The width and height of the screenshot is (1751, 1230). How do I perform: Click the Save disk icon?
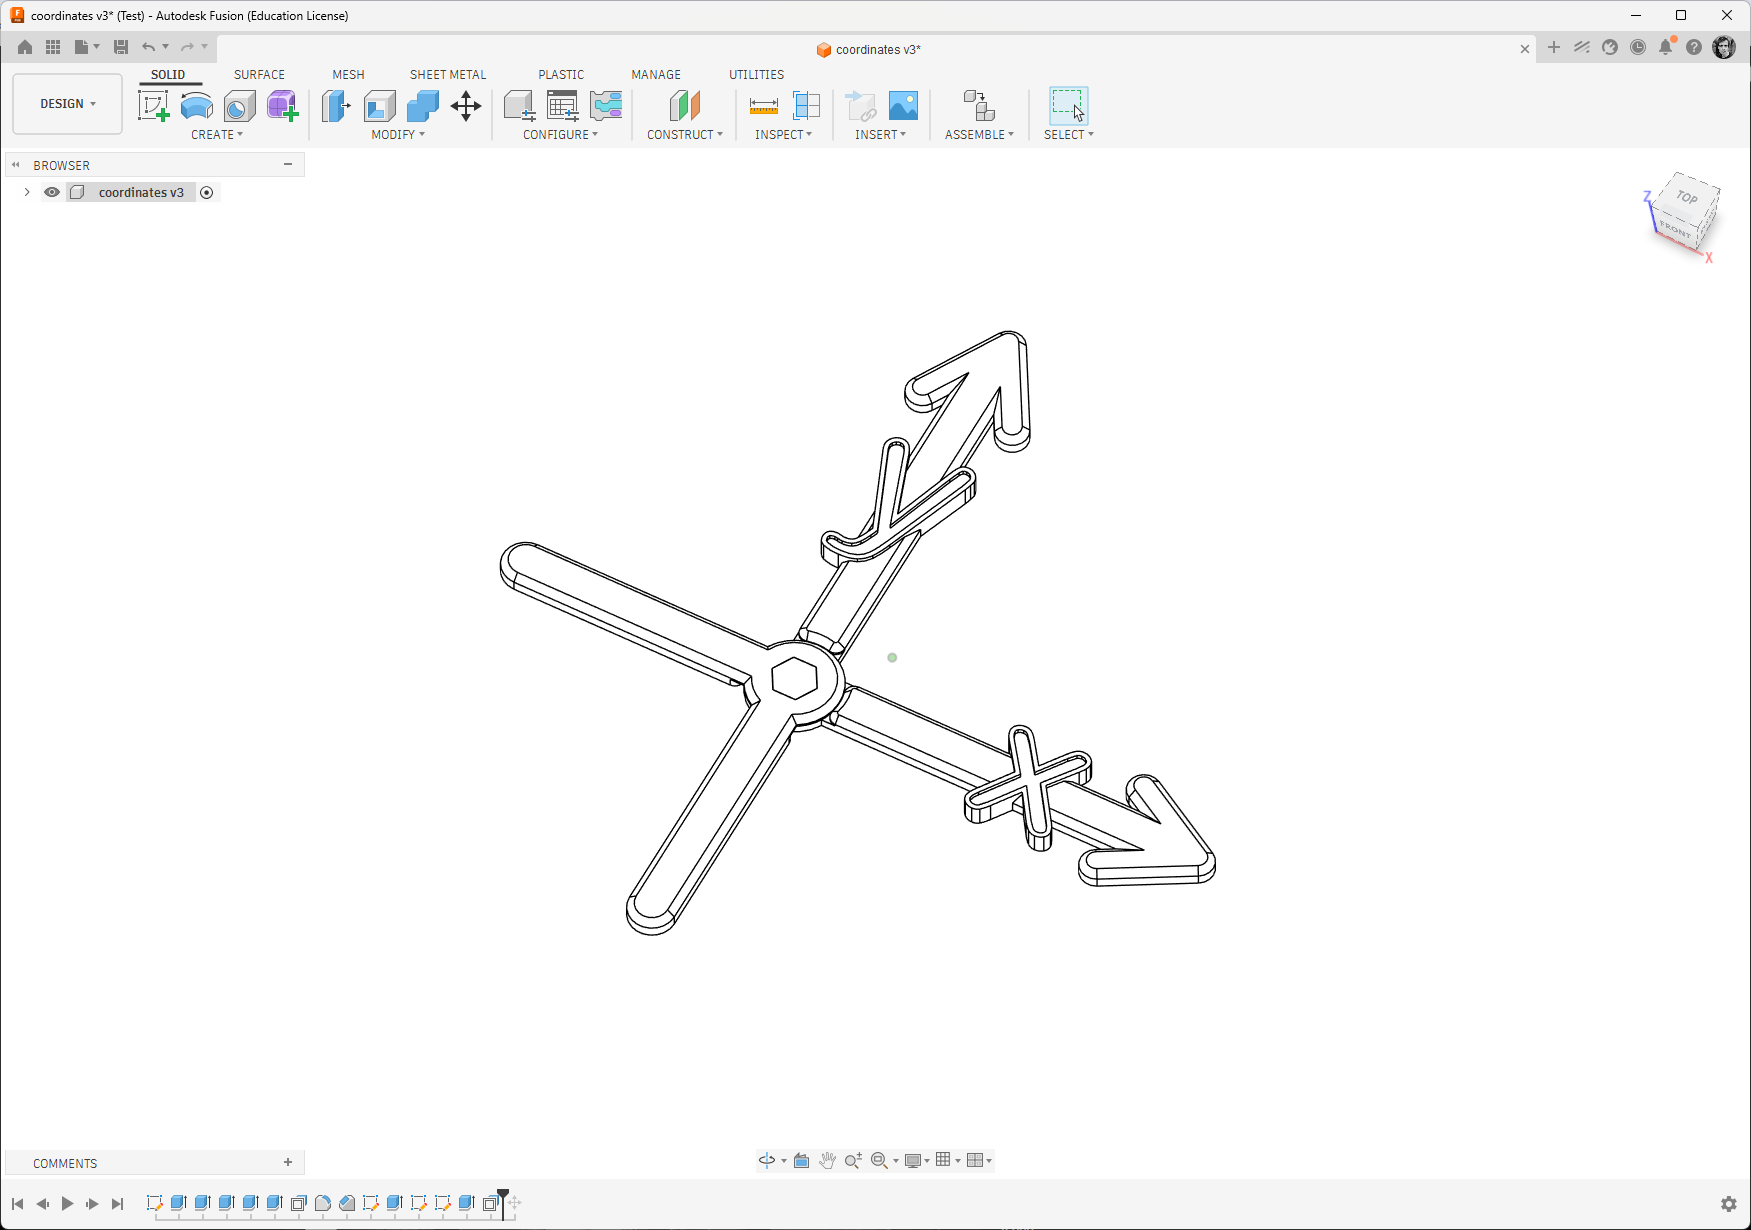(121, 47)
